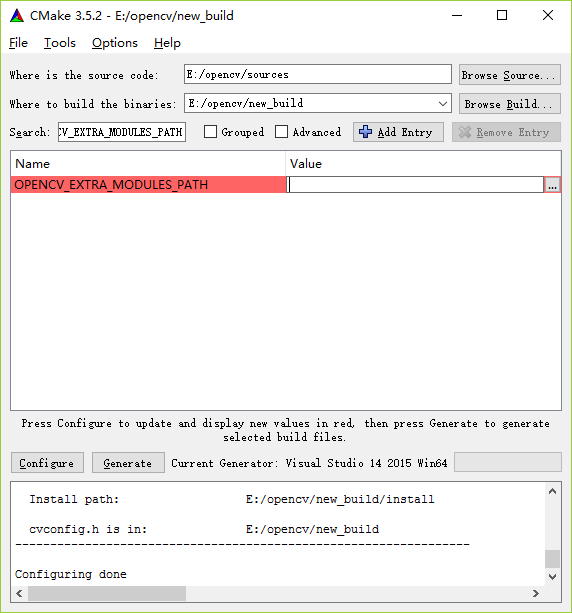Click the log scroll down arrow
The width and height of the screenshot is (572, 613).
click(x=552, y=577)
